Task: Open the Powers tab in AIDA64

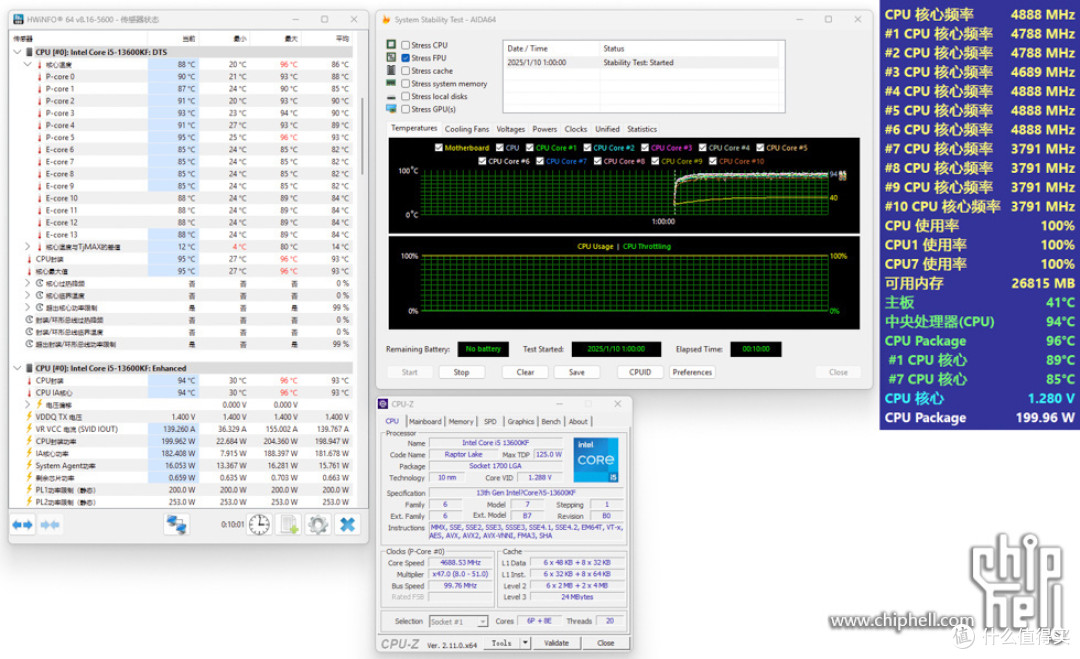Action: [x=544, y=129]
